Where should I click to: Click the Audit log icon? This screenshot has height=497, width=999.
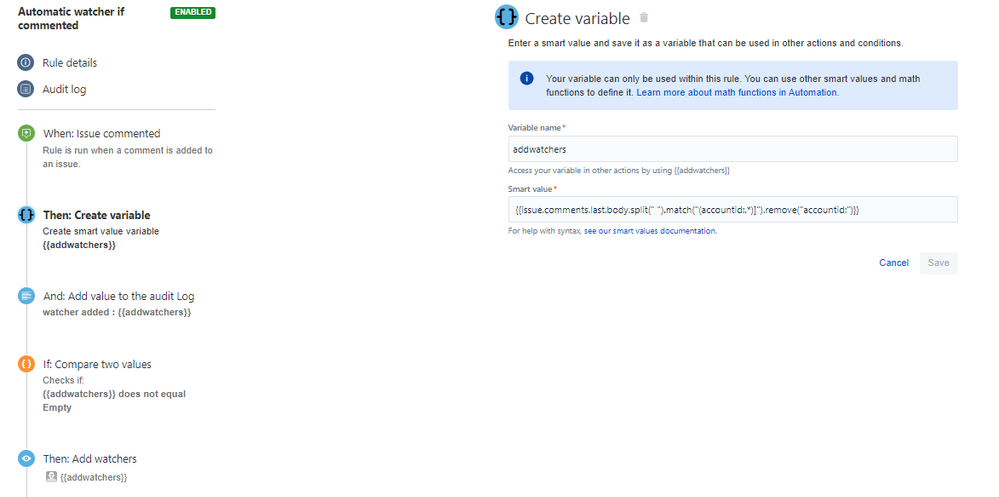click(x=25, y=89)
